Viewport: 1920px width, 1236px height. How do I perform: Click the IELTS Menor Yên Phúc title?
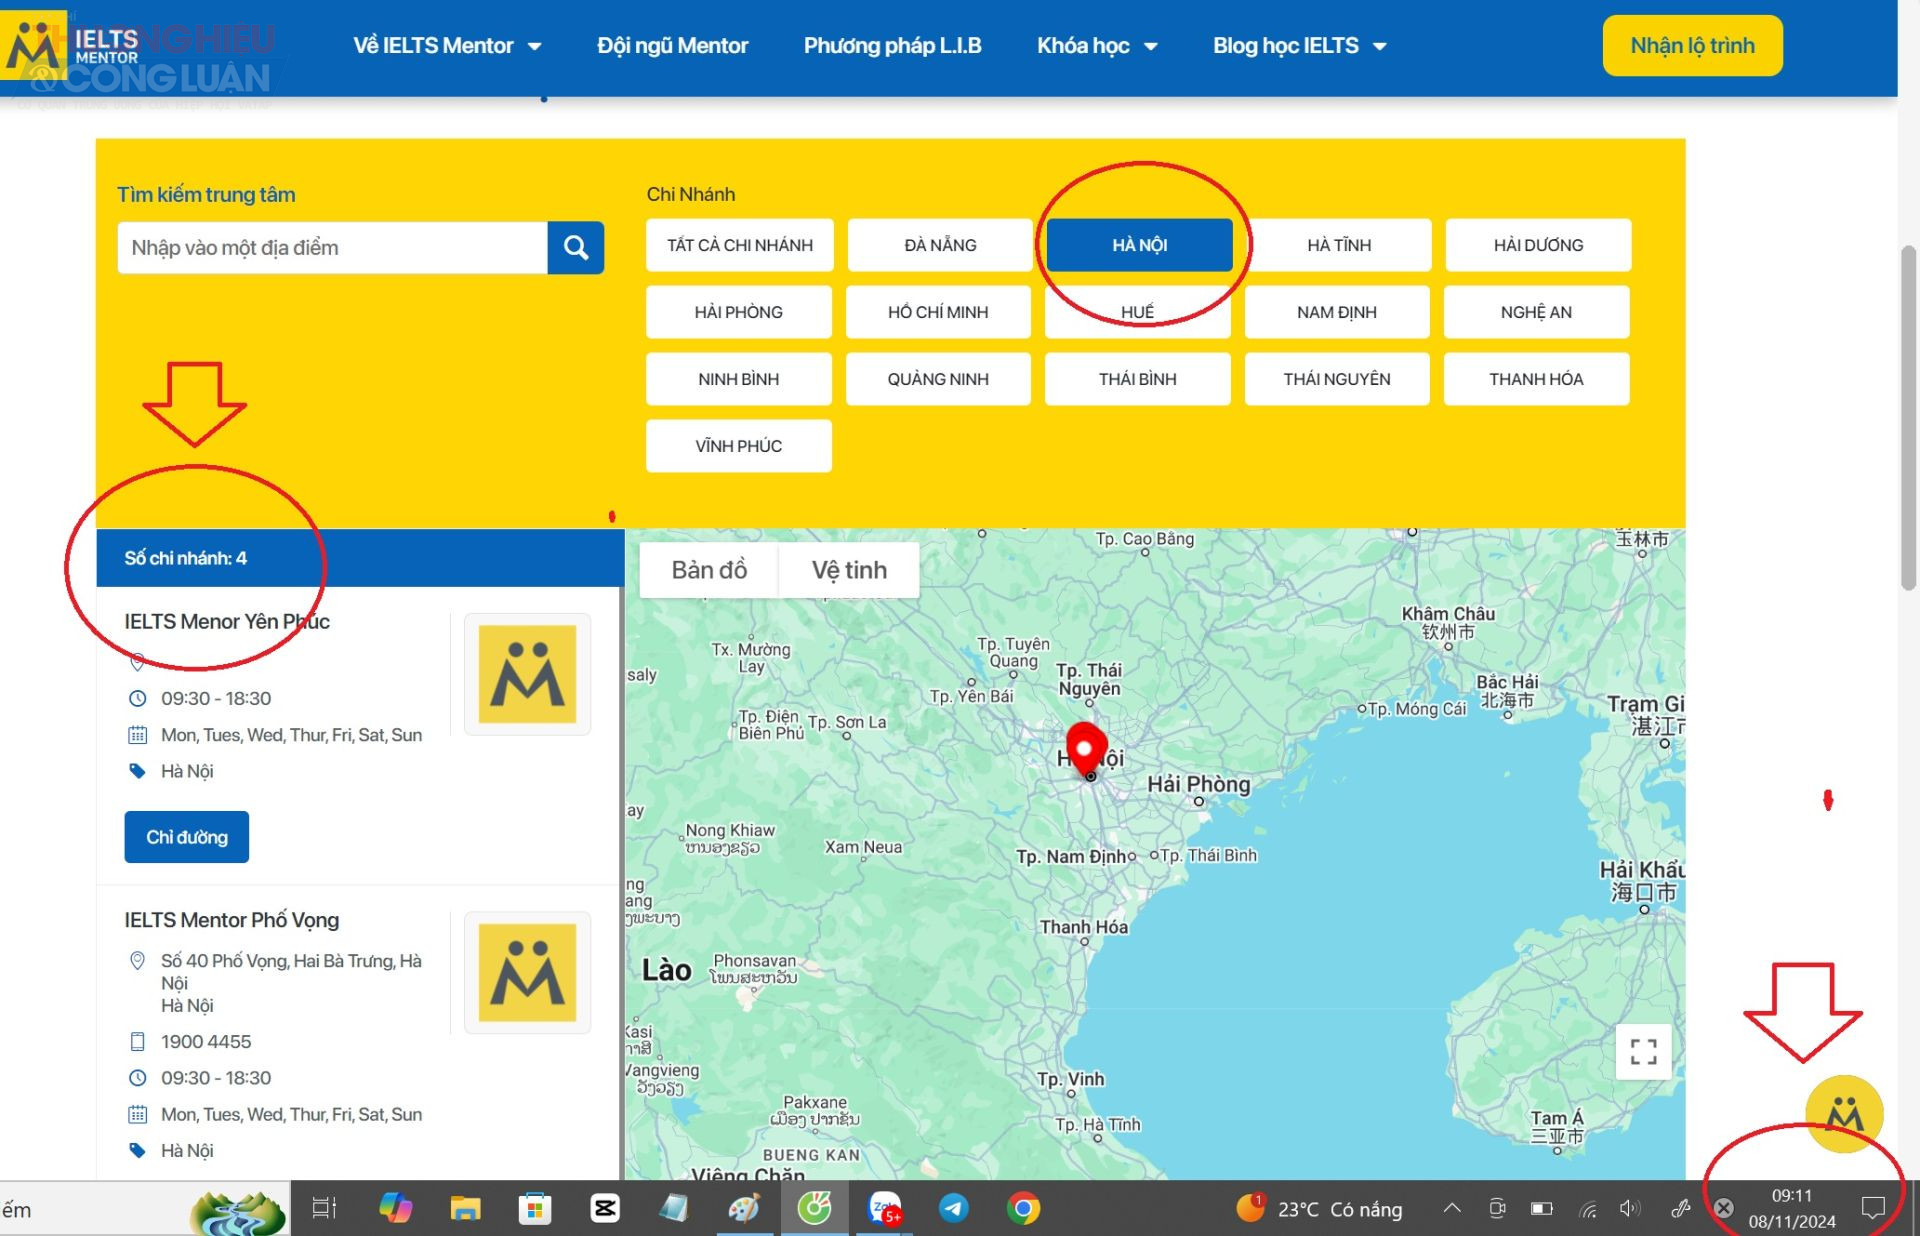point(227,622)
